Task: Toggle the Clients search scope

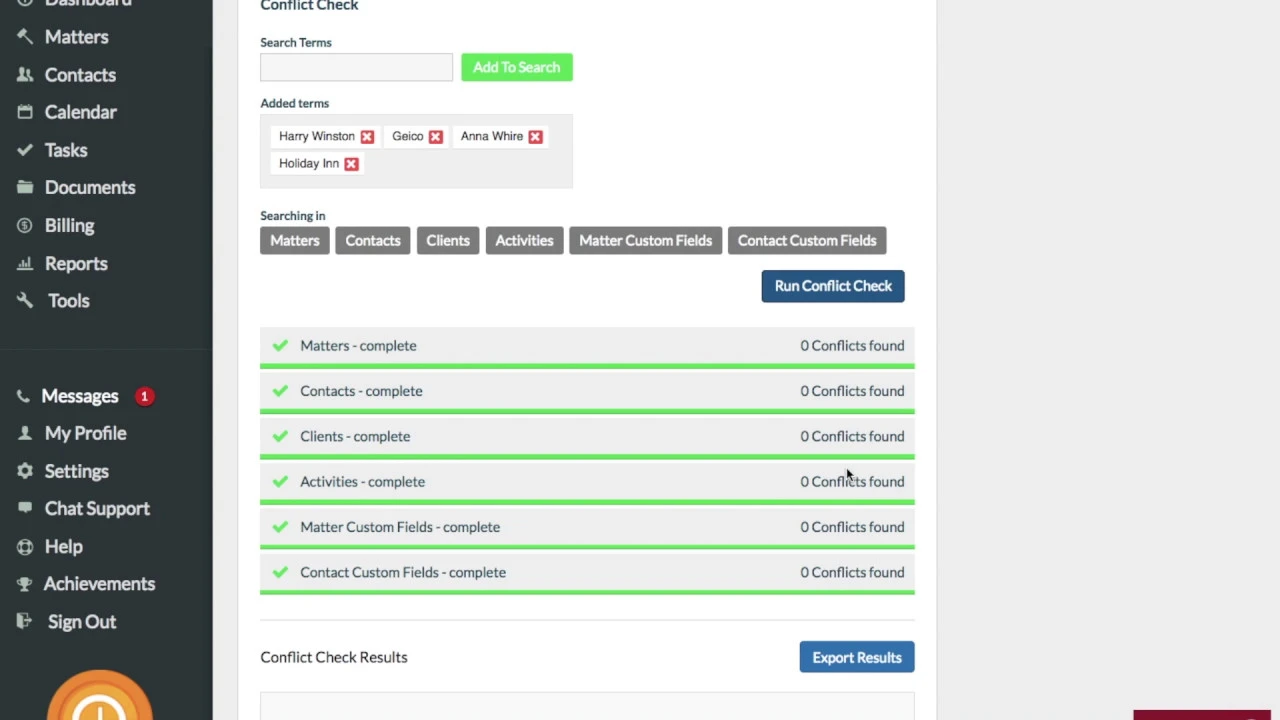Action: pyautogui.click(x=448, y=240)
